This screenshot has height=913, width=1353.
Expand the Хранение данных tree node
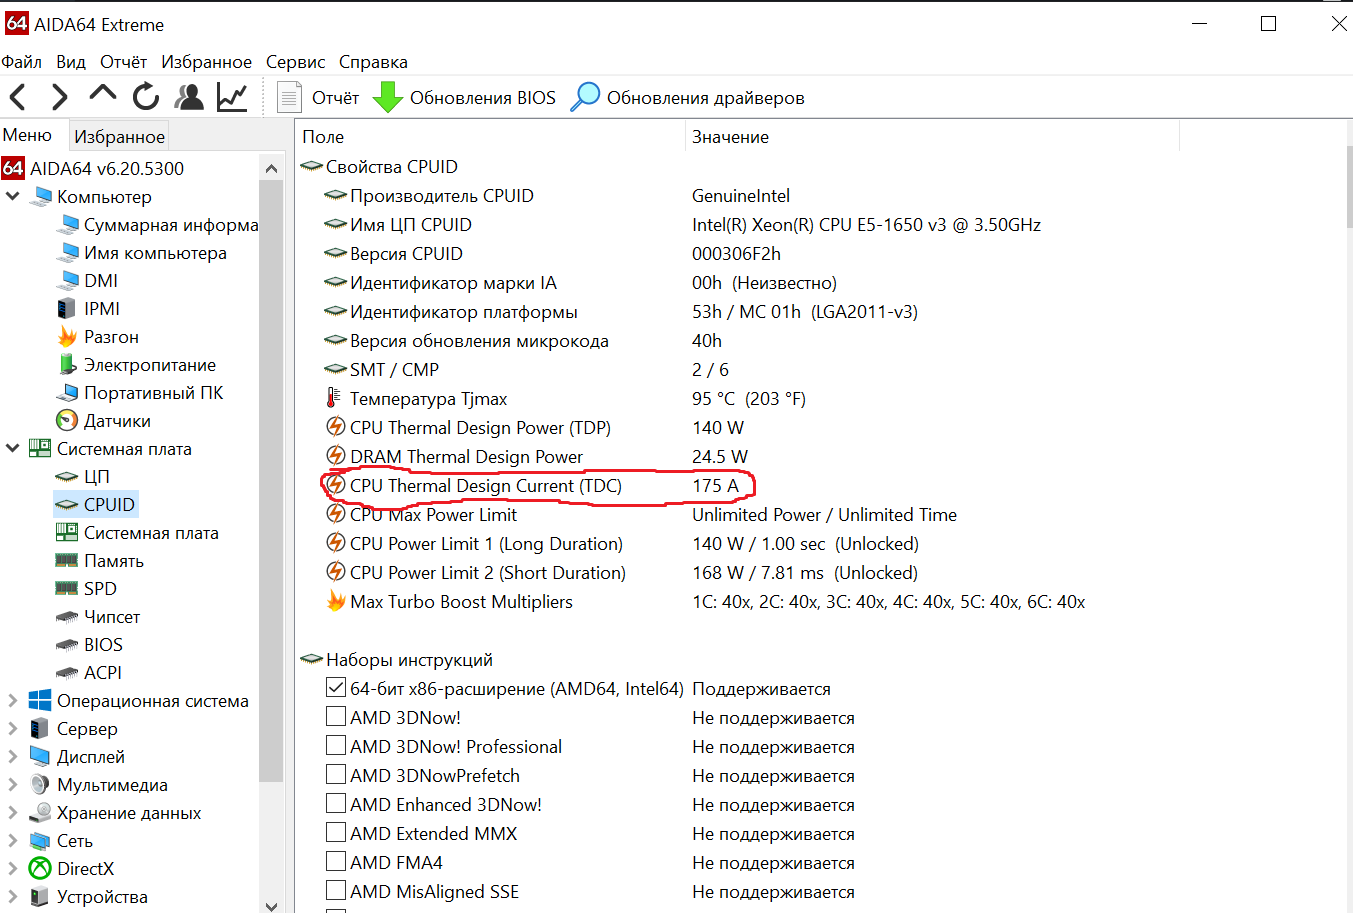13,813
